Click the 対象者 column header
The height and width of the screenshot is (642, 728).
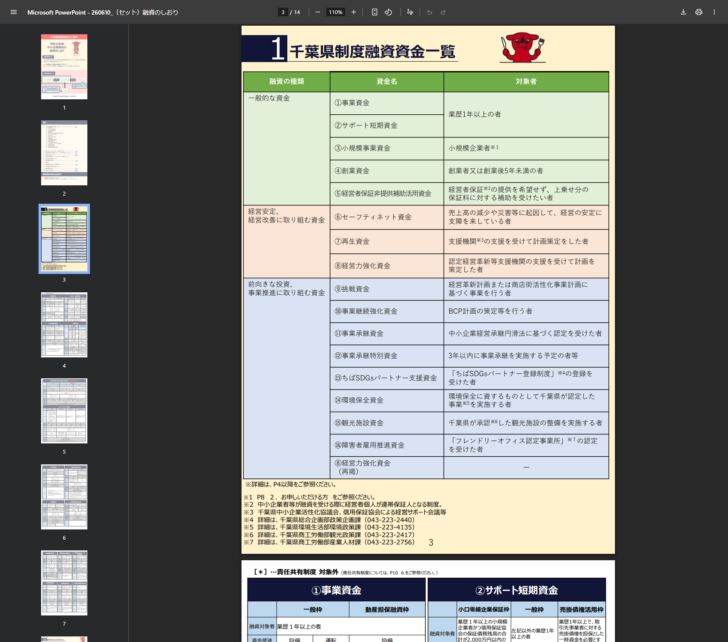click(x=526, y=82)
